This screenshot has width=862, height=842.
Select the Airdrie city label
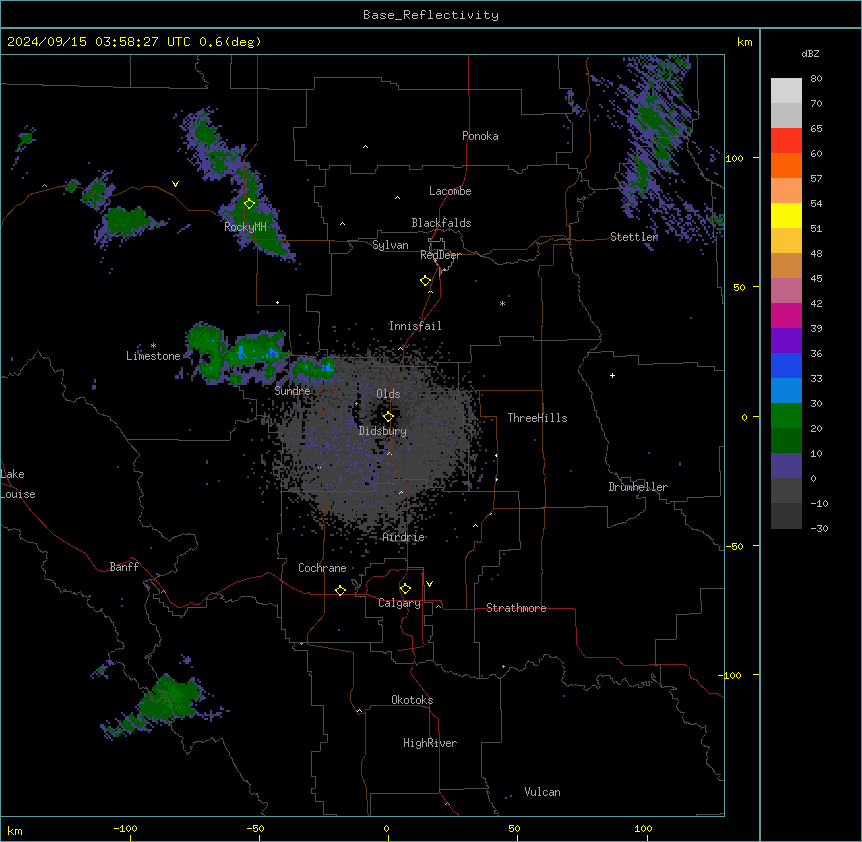tap(404, 537)
